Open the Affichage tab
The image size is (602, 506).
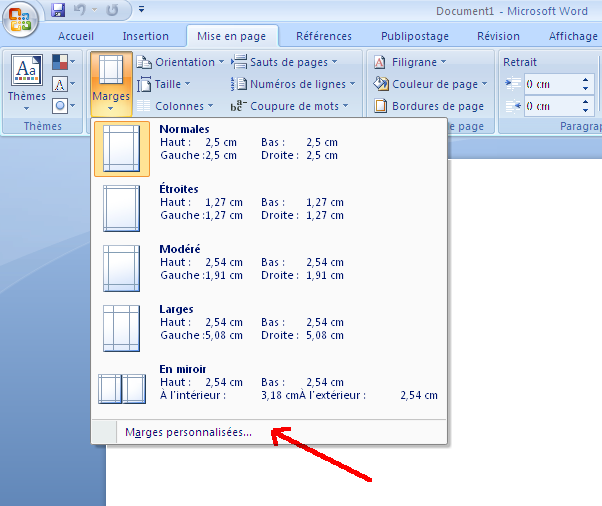coord(573,36)
